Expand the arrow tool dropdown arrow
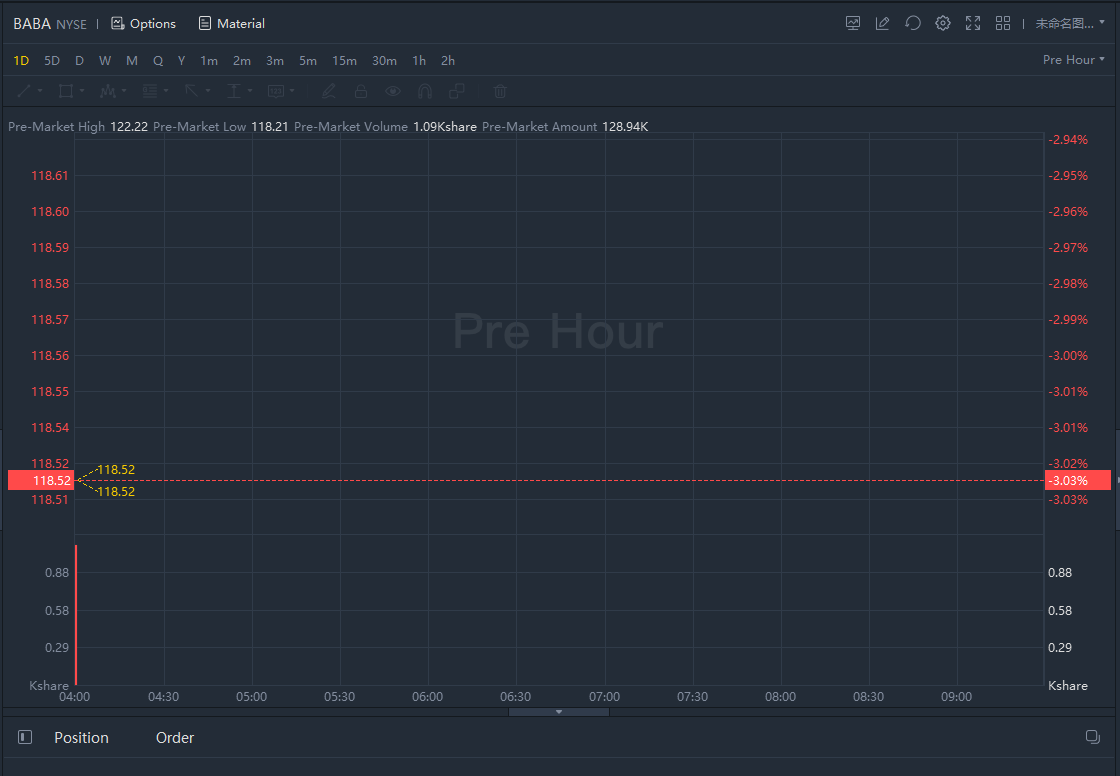 (x=208, y=91)
